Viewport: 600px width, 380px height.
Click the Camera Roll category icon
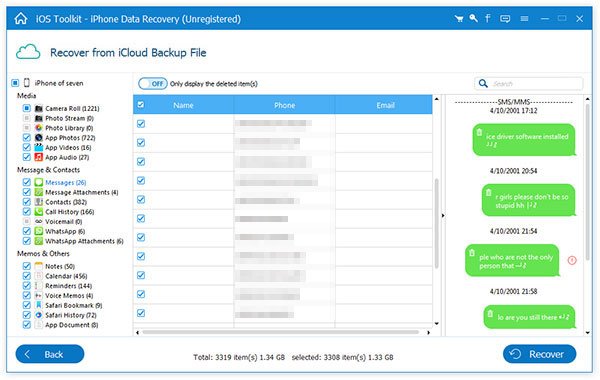39,108
